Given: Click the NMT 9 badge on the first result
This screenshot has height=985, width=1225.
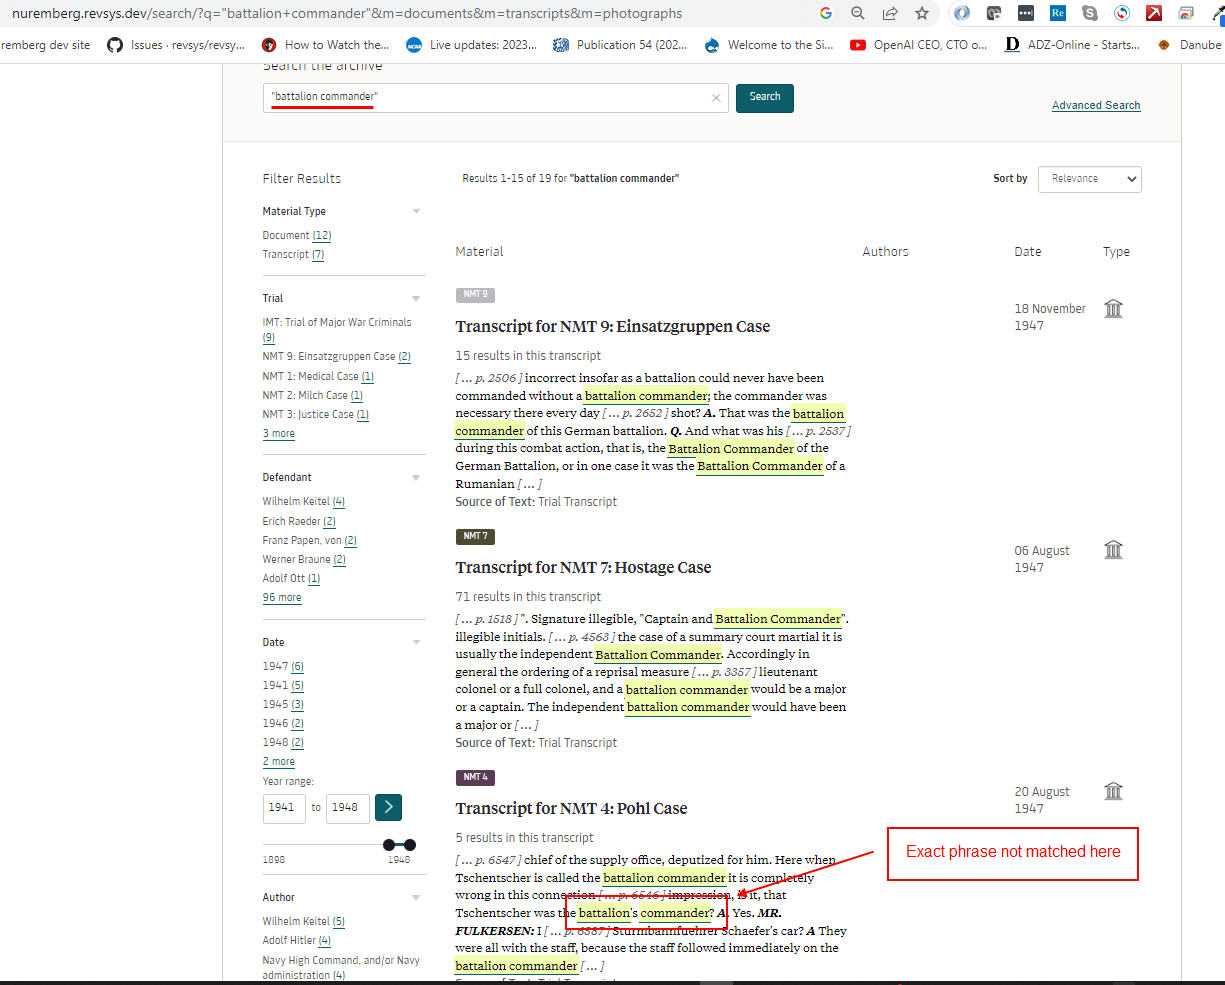Looking at the screenshot, I should click(474, 294).
